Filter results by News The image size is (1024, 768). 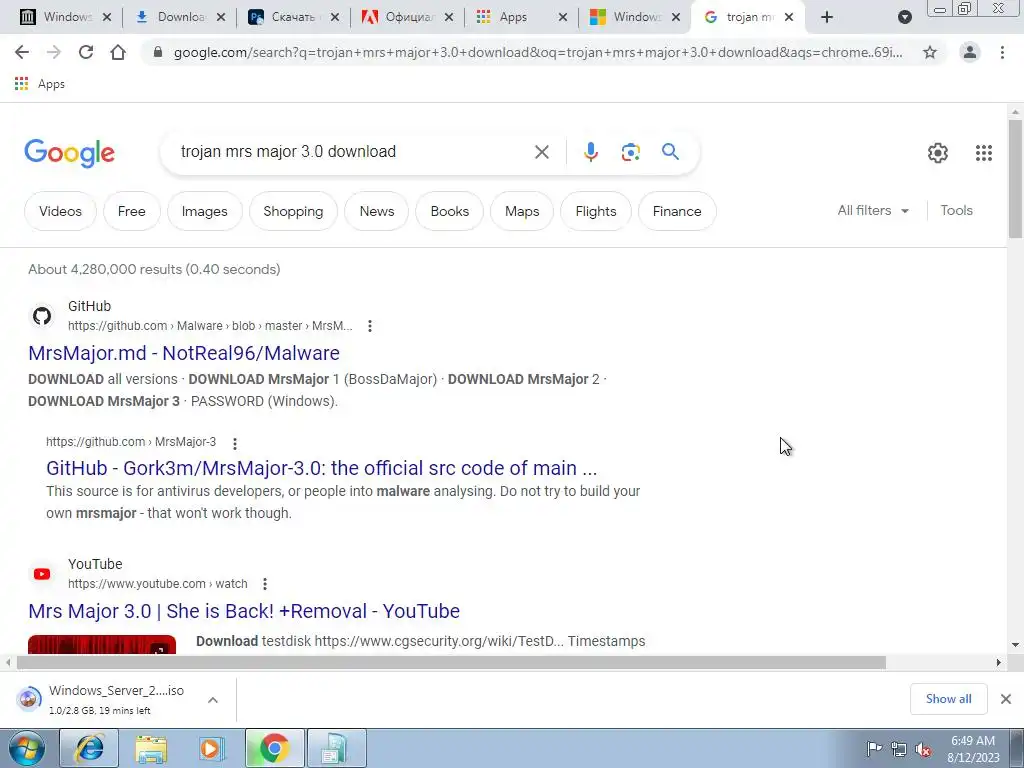(x=377, y=211)
